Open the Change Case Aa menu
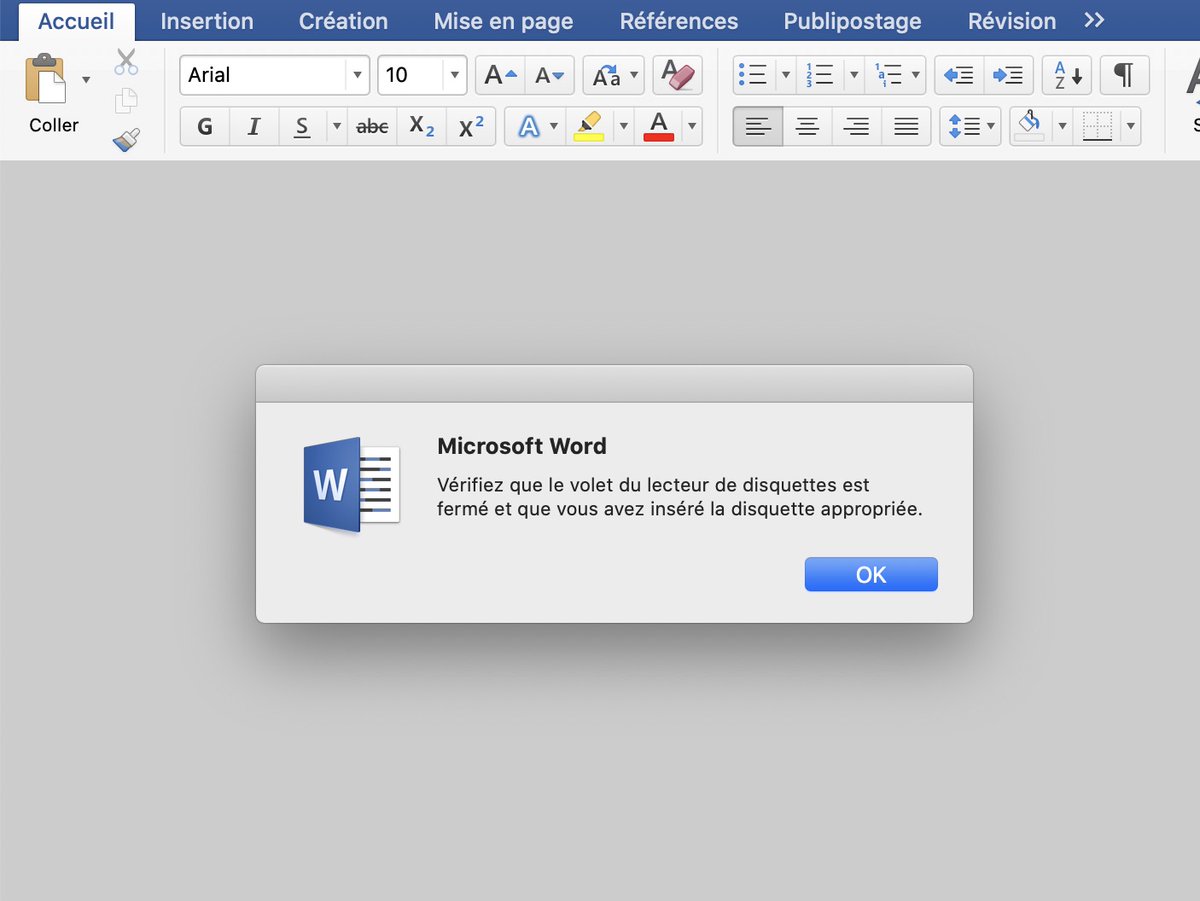Image resolution: width=1200 pixels, height=901 pixels. coord(614,75)
